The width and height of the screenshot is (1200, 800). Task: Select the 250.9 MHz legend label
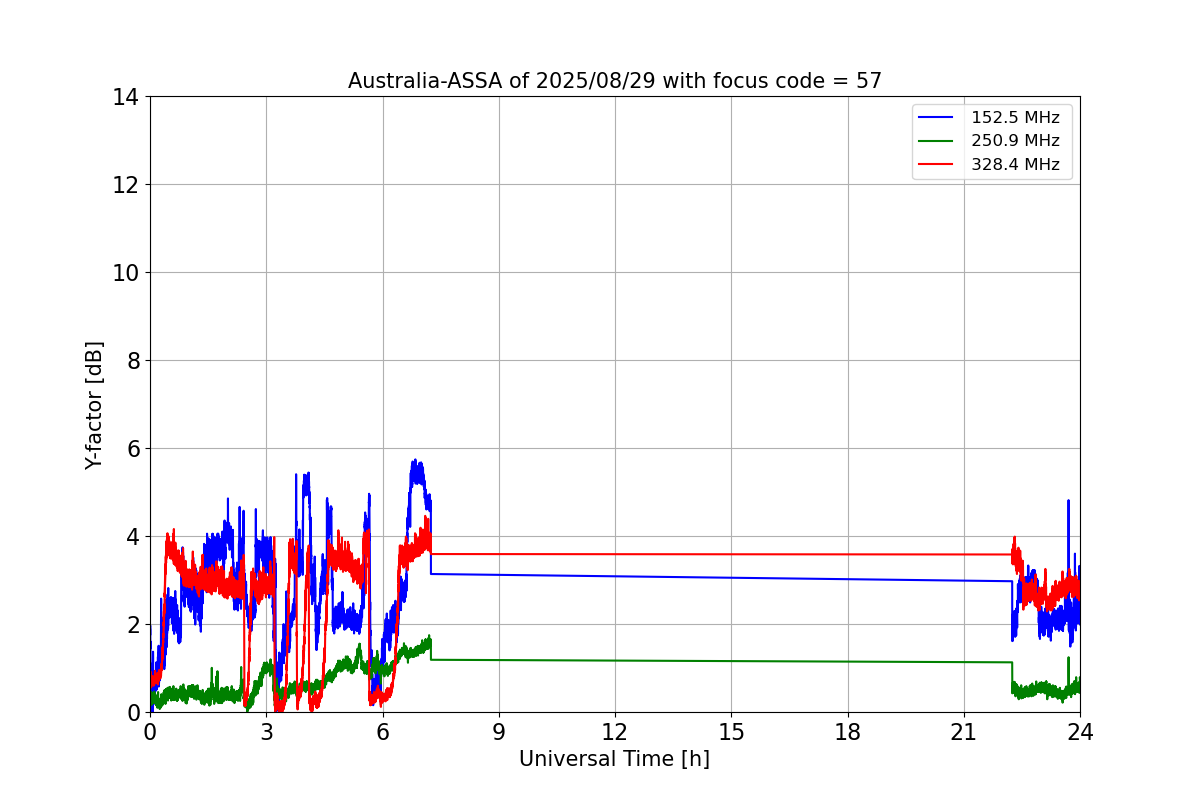[x=1015, y=141]
